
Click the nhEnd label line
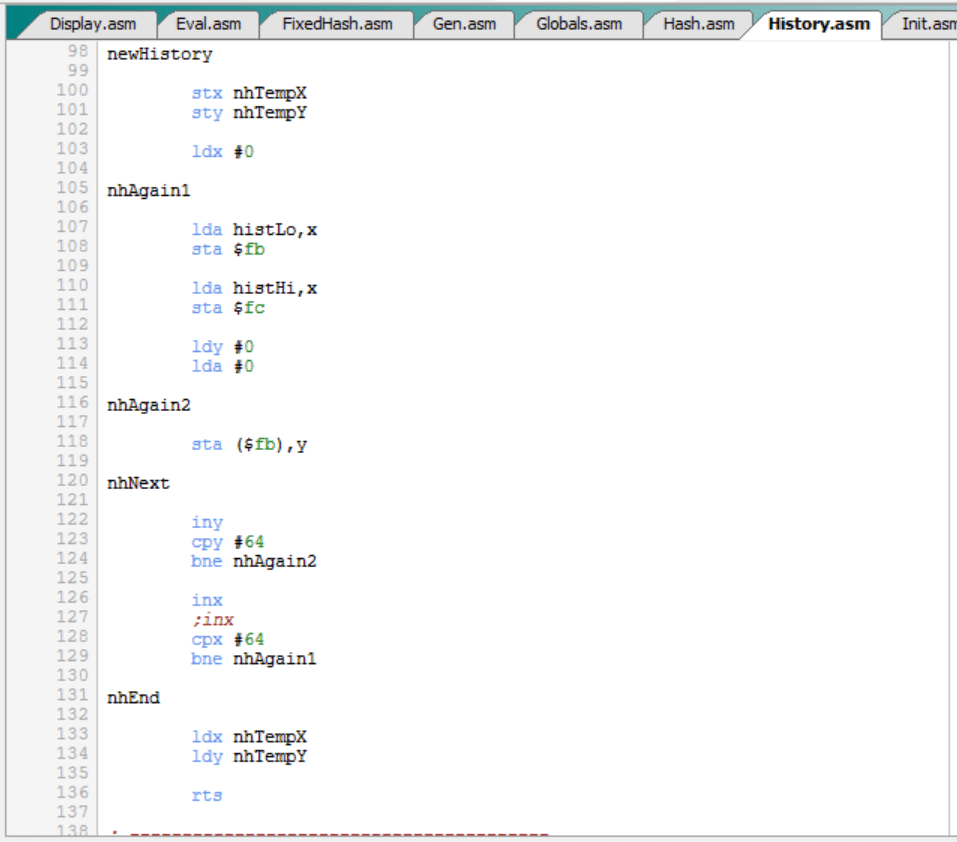tap(133, 698)
